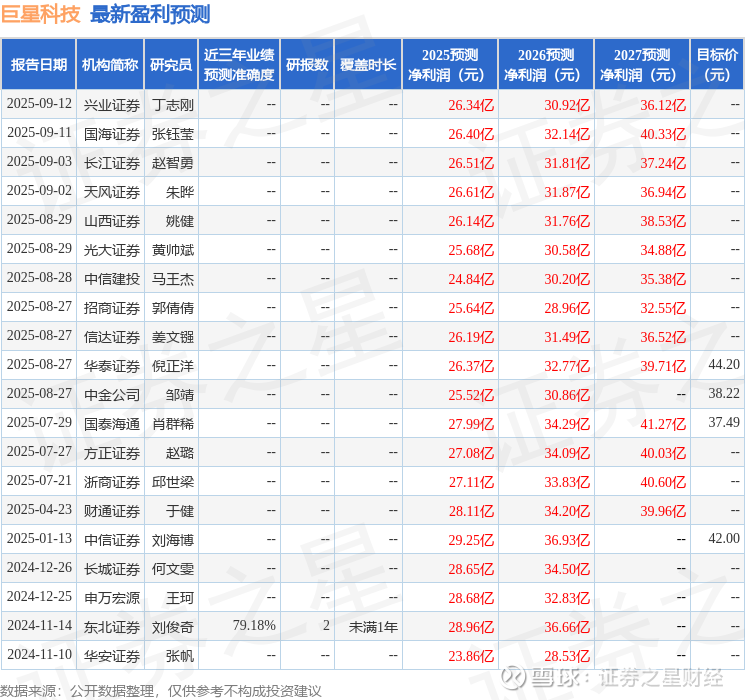Screen dimensions: 745x700
Task: Select analyst 姜文镪
Action: click(173, 337)
